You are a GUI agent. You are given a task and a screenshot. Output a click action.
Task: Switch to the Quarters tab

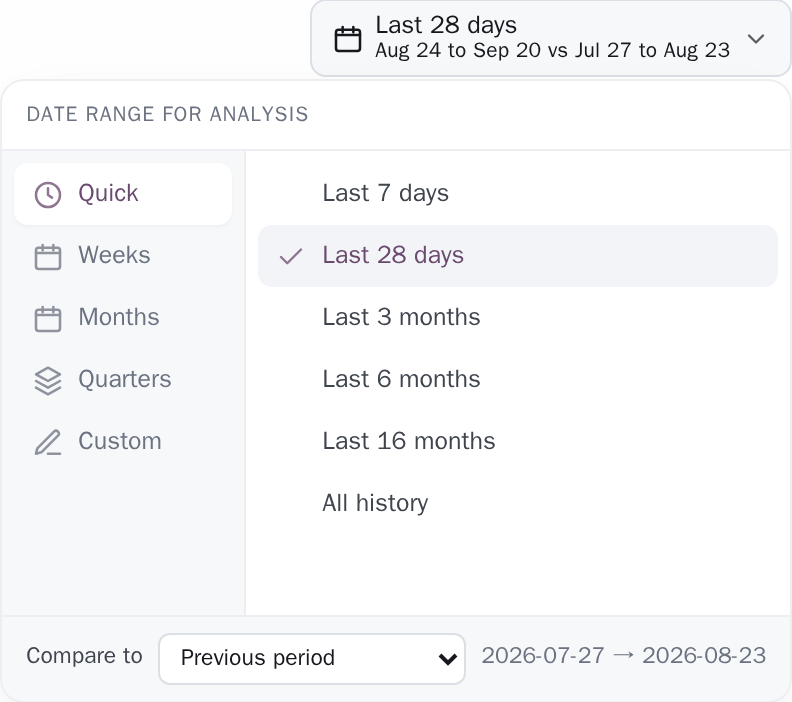[x=123, y=380]
